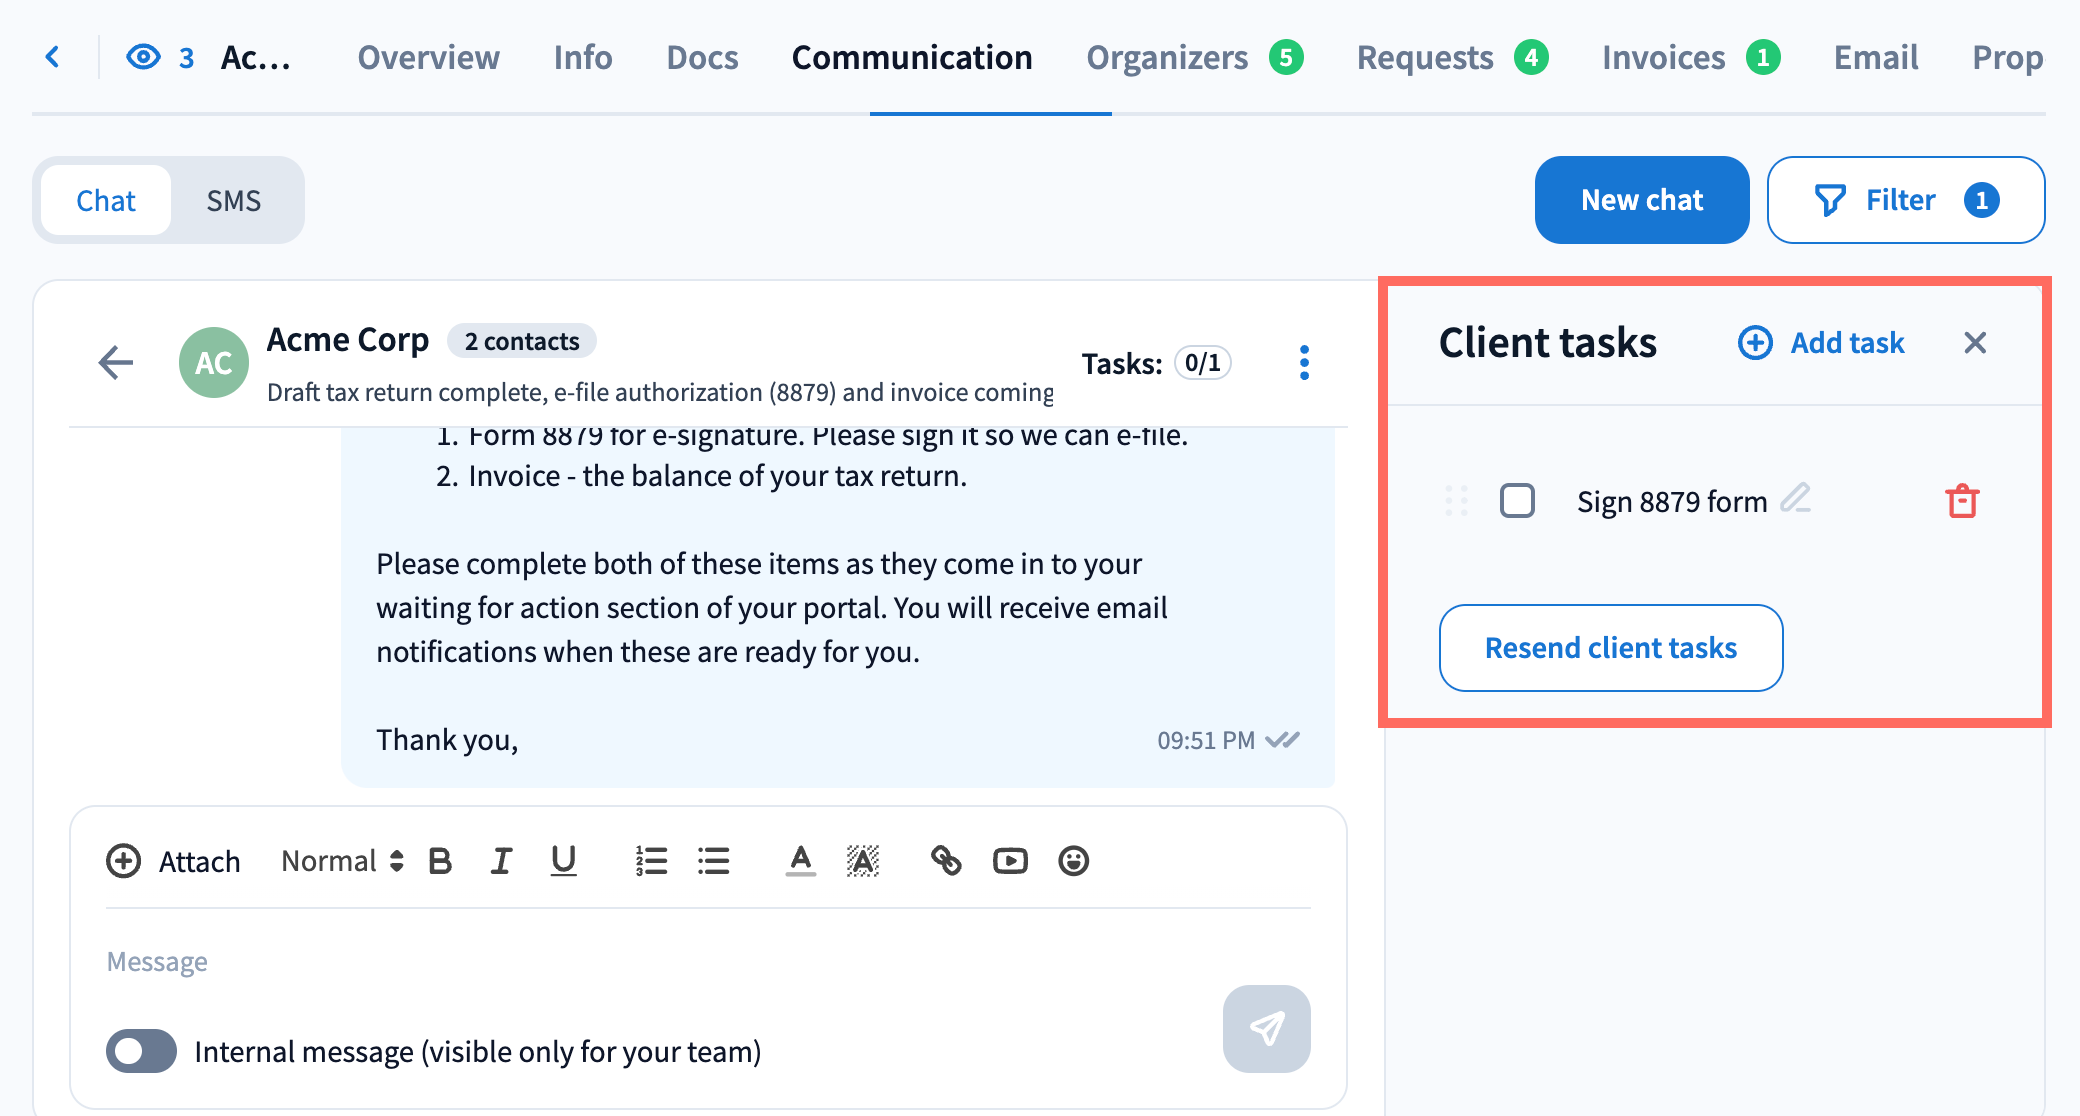The height and width of the screenshot is (1116, 2080).
Task: Check the Sign 8879 form checkbox
Action: pyautogui.click(x=1517, y=501)
